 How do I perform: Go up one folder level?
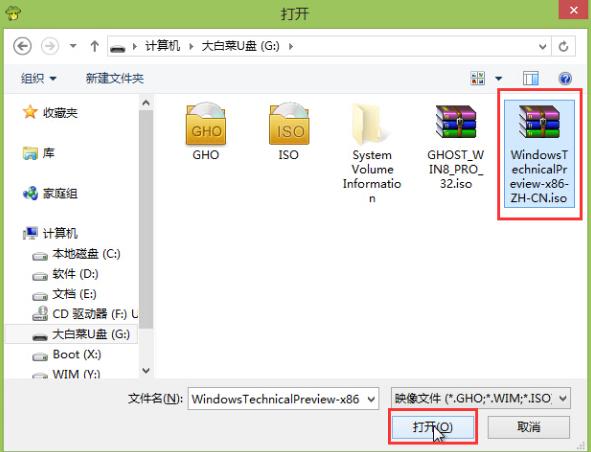point(95,46)
